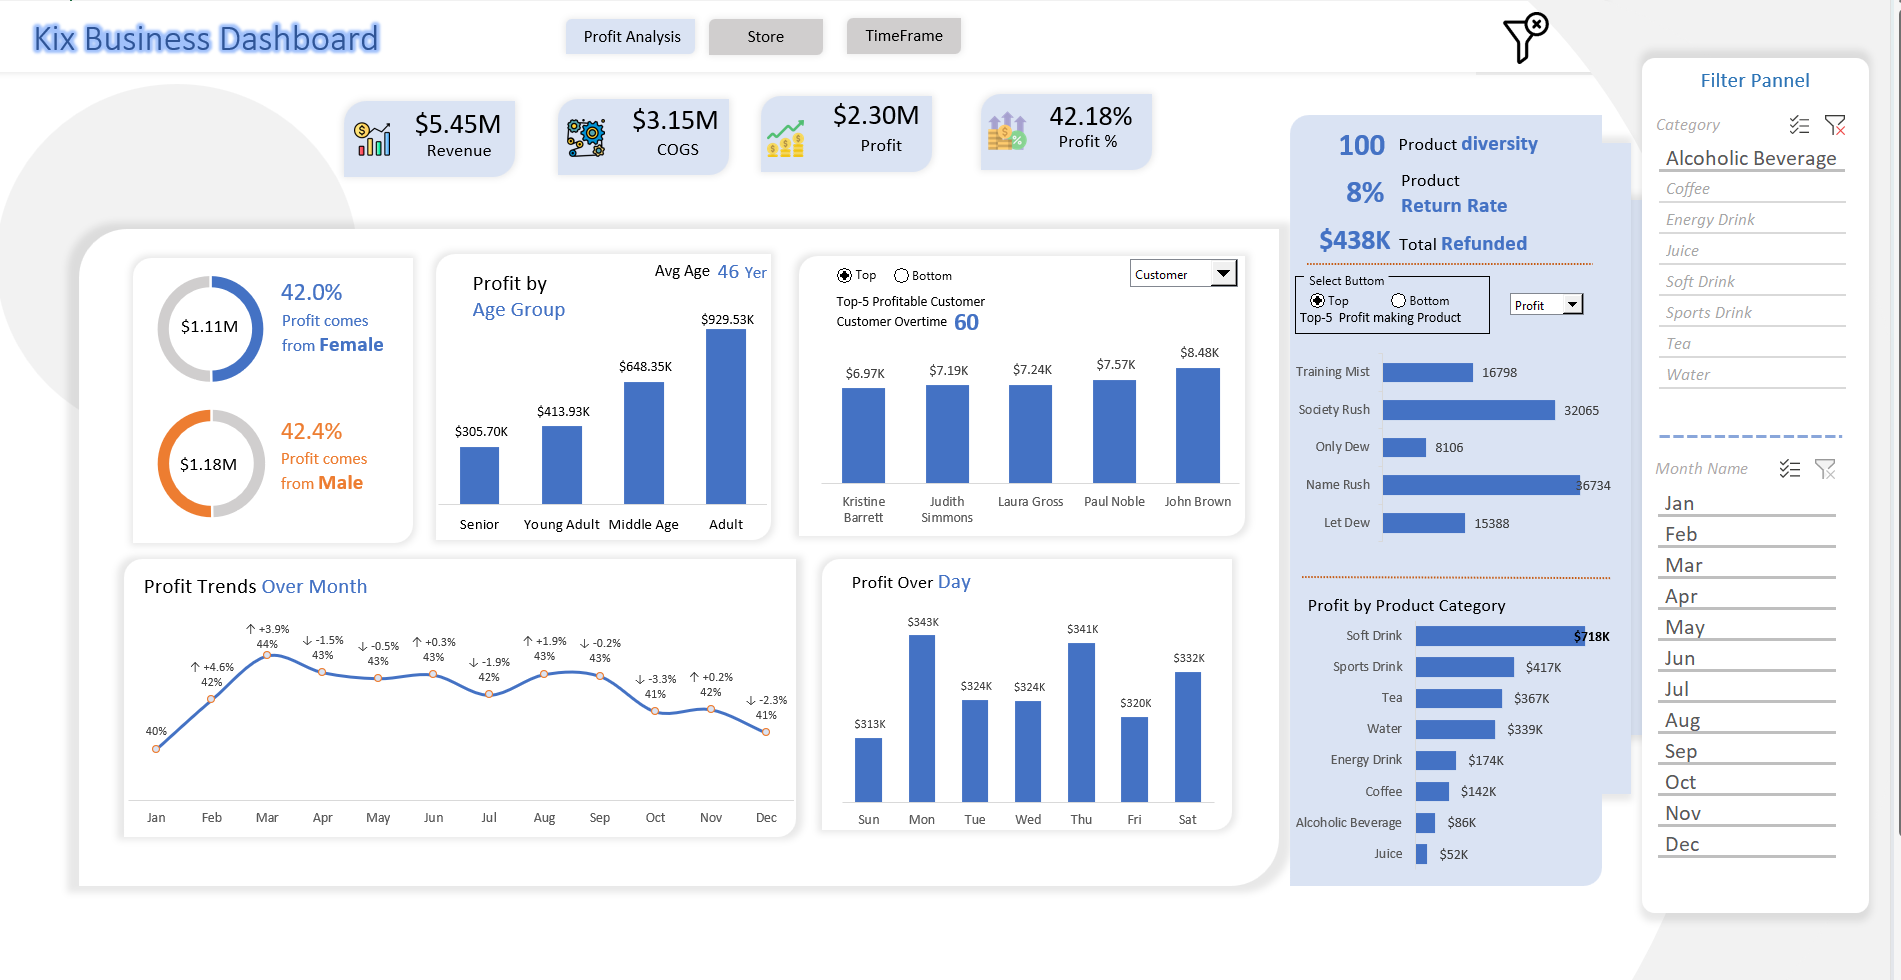The width and height of the screenshot is (1901, 980).
Task: Select Top radio for profitable customers
Action: (844, 276)
